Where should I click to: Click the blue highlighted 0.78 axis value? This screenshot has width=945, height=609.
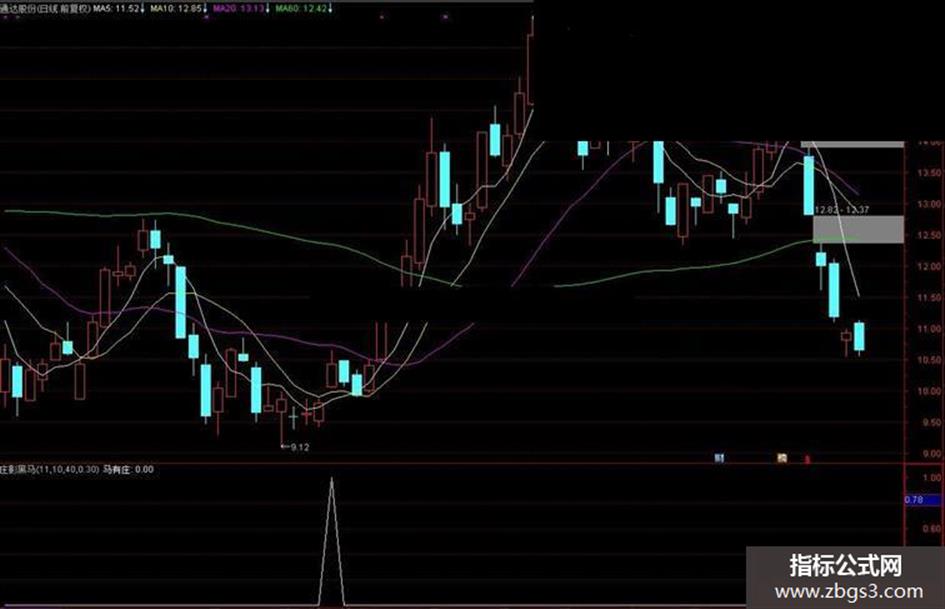click(922, 500)
